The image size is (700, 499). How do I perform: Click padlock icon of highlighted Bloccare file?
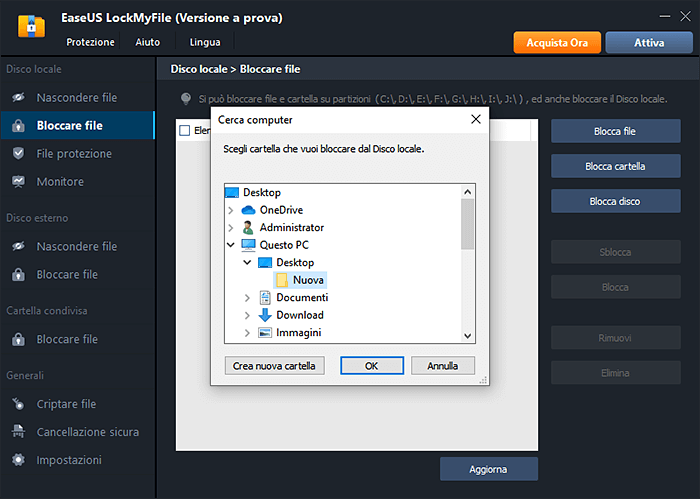click(x=18, y=125)
